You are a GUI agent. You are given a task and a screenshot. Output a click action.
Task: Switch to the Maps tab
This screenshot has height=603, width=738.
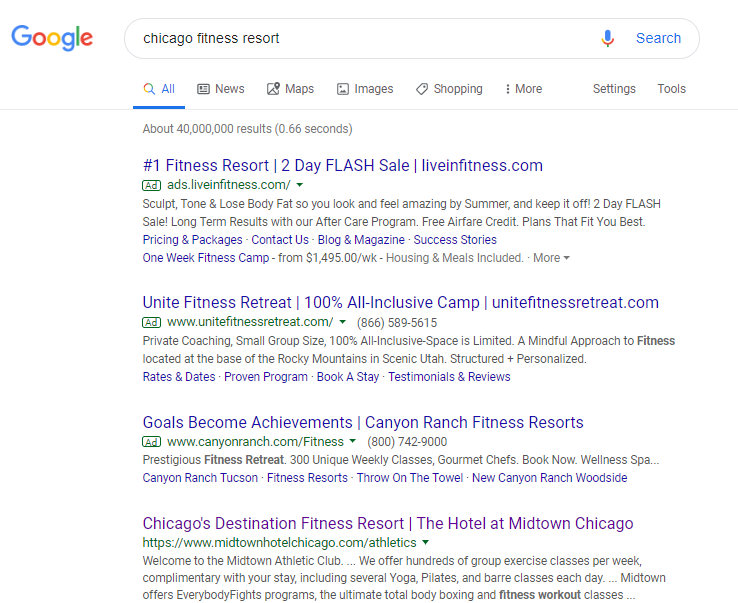click(x=290, y=88)
